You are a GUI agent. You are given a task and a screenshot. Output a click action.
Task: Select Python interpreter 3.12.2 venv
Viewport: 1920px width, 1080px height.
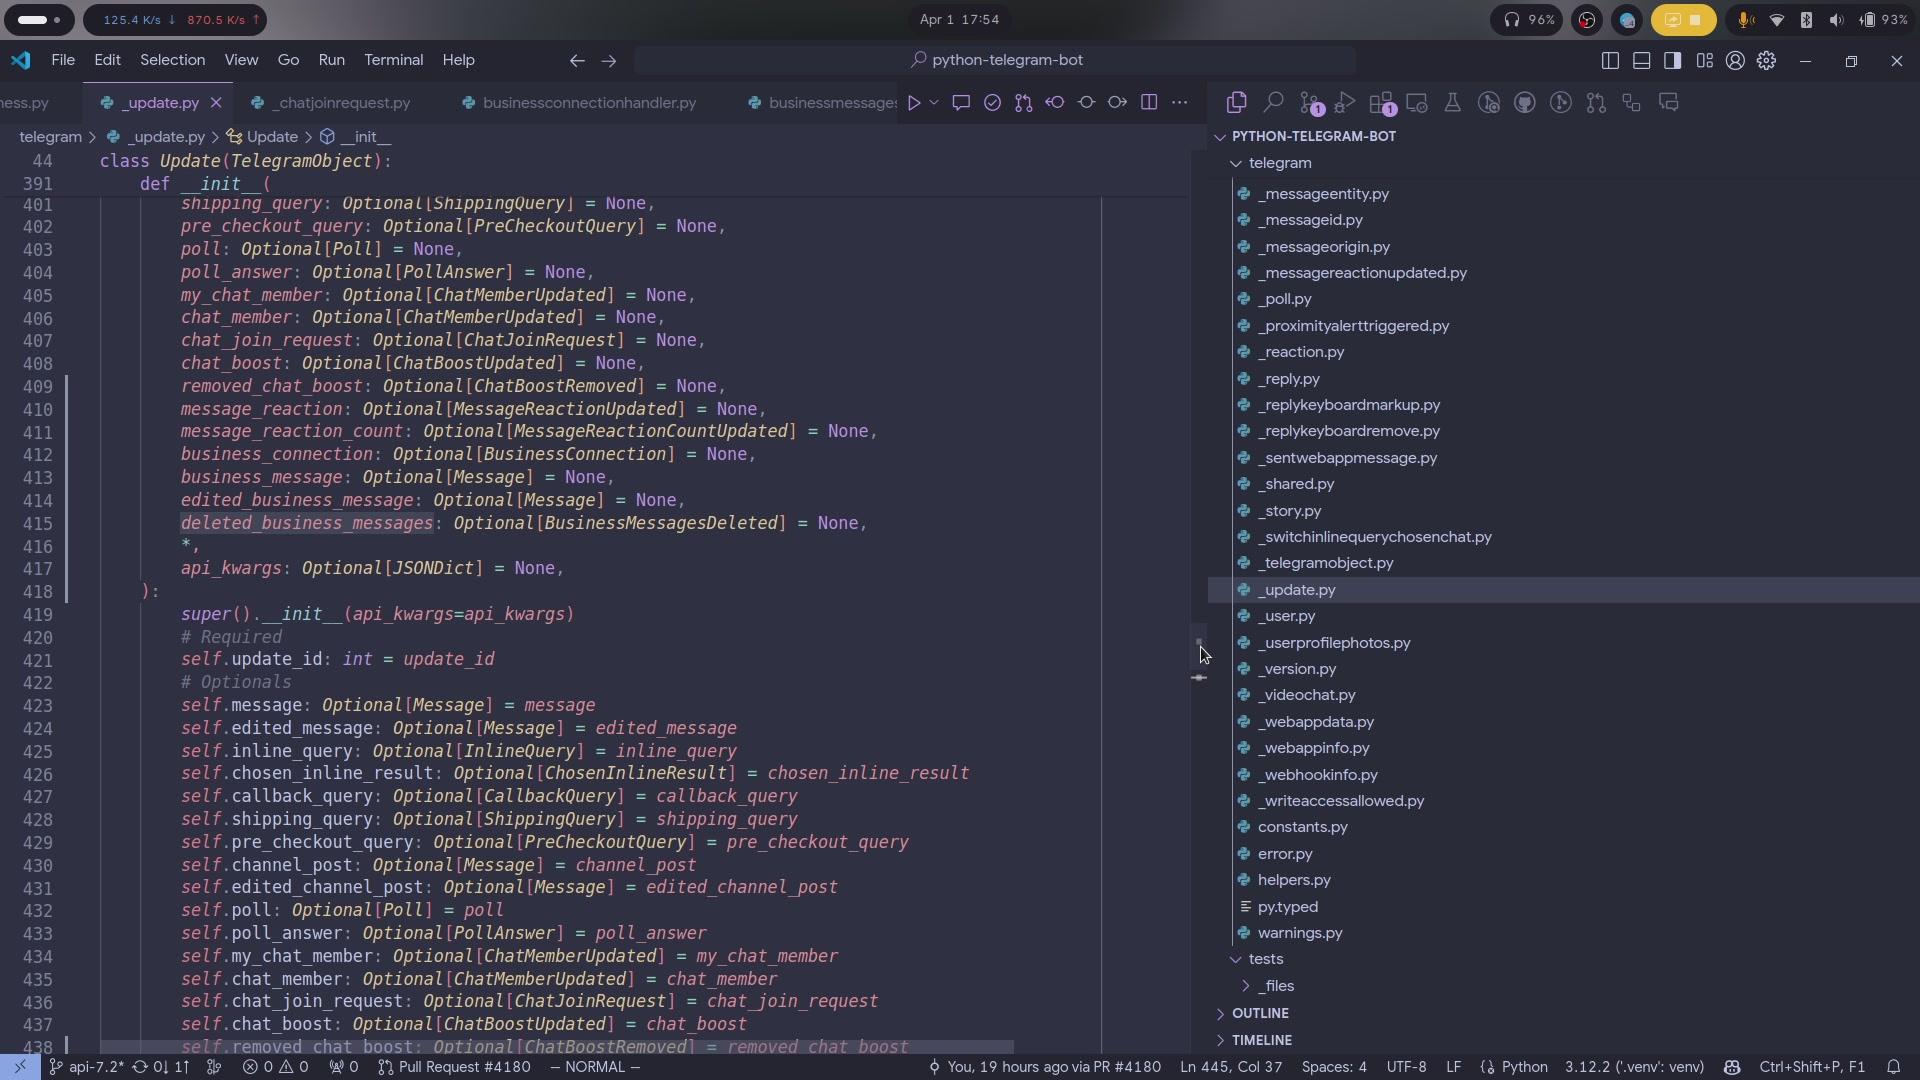[1635, 1067]
